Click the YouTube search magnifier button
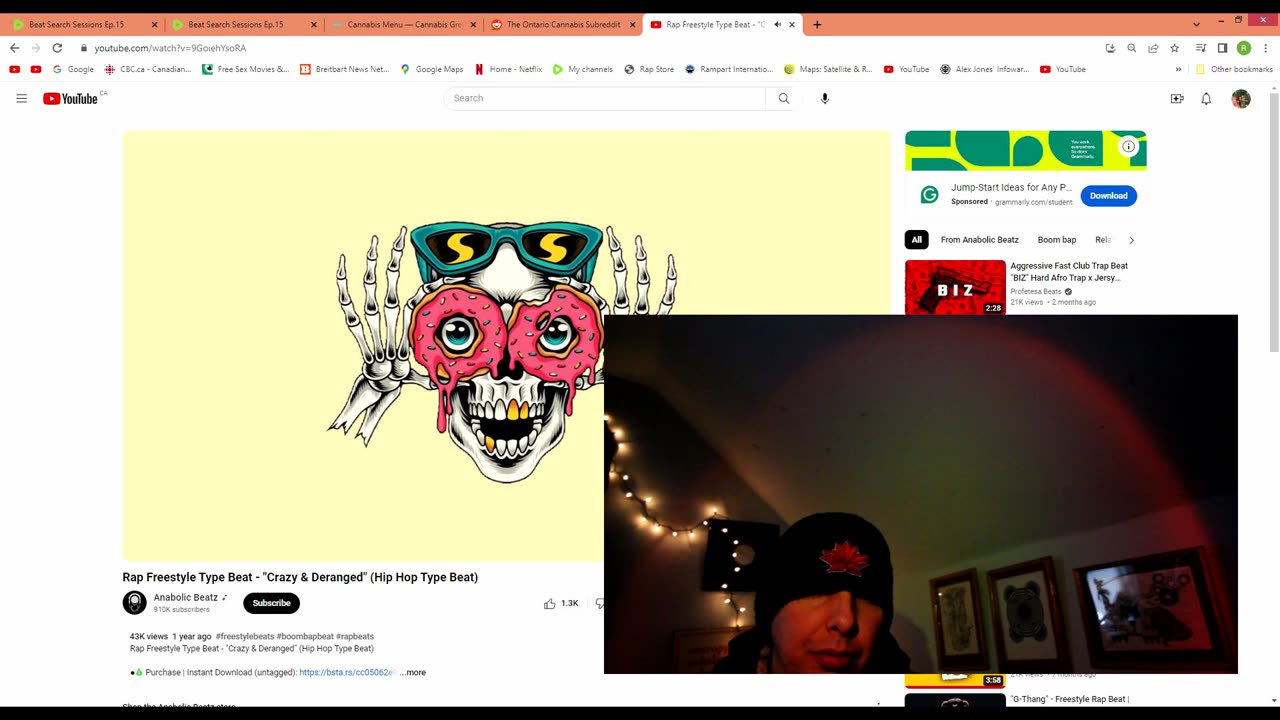 tap(784, 98)
